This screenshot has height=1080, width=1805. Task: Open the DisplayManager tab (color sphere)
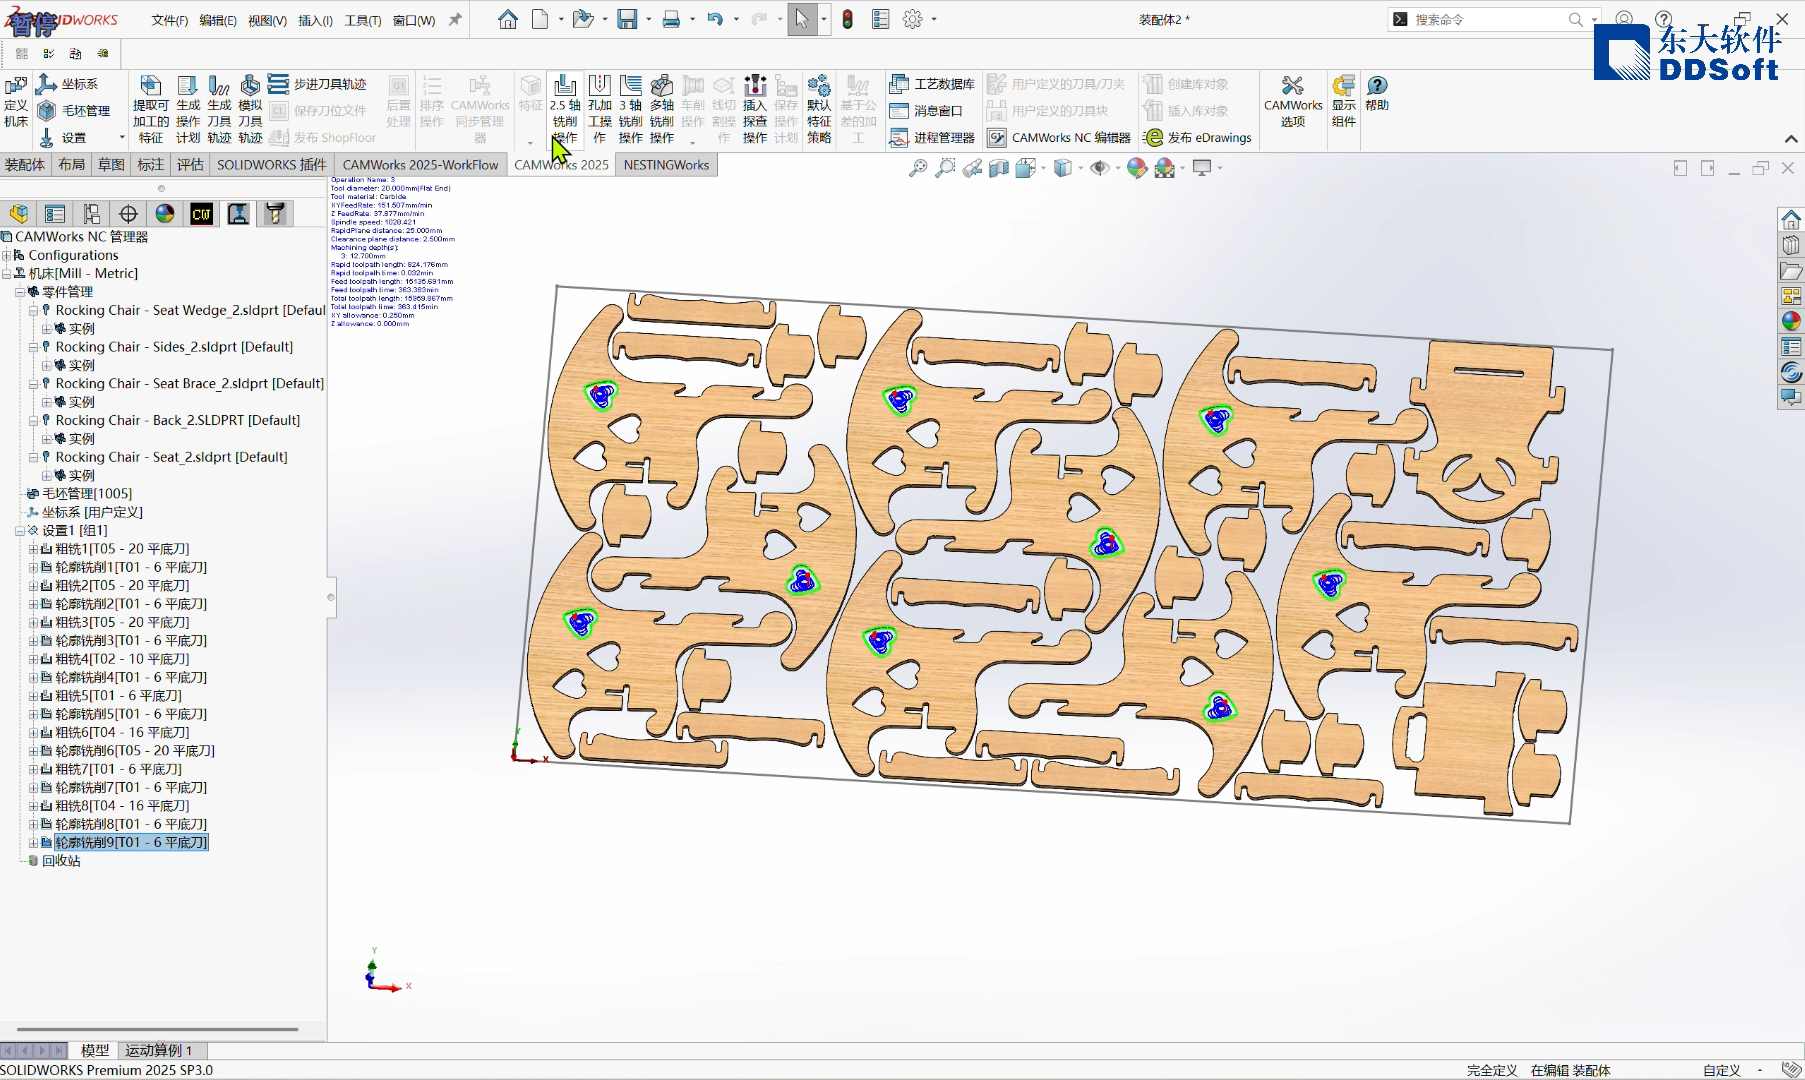point(165,213)
